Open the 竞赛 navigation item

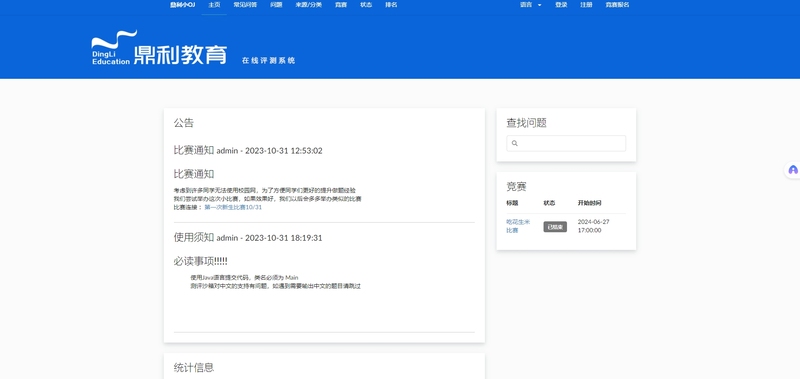[341, 5]
